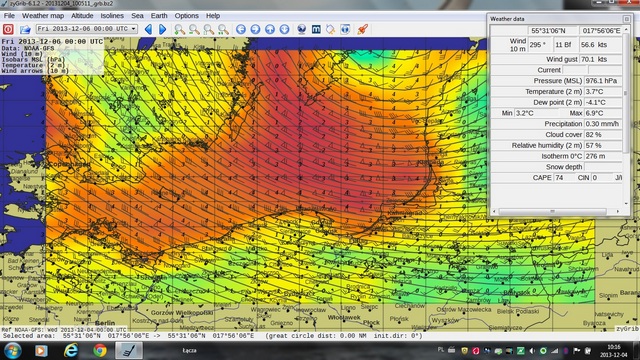Open the meteoblue 'm' toolbar icon
This screenshot has height=360, width=640.
(316, 29)
